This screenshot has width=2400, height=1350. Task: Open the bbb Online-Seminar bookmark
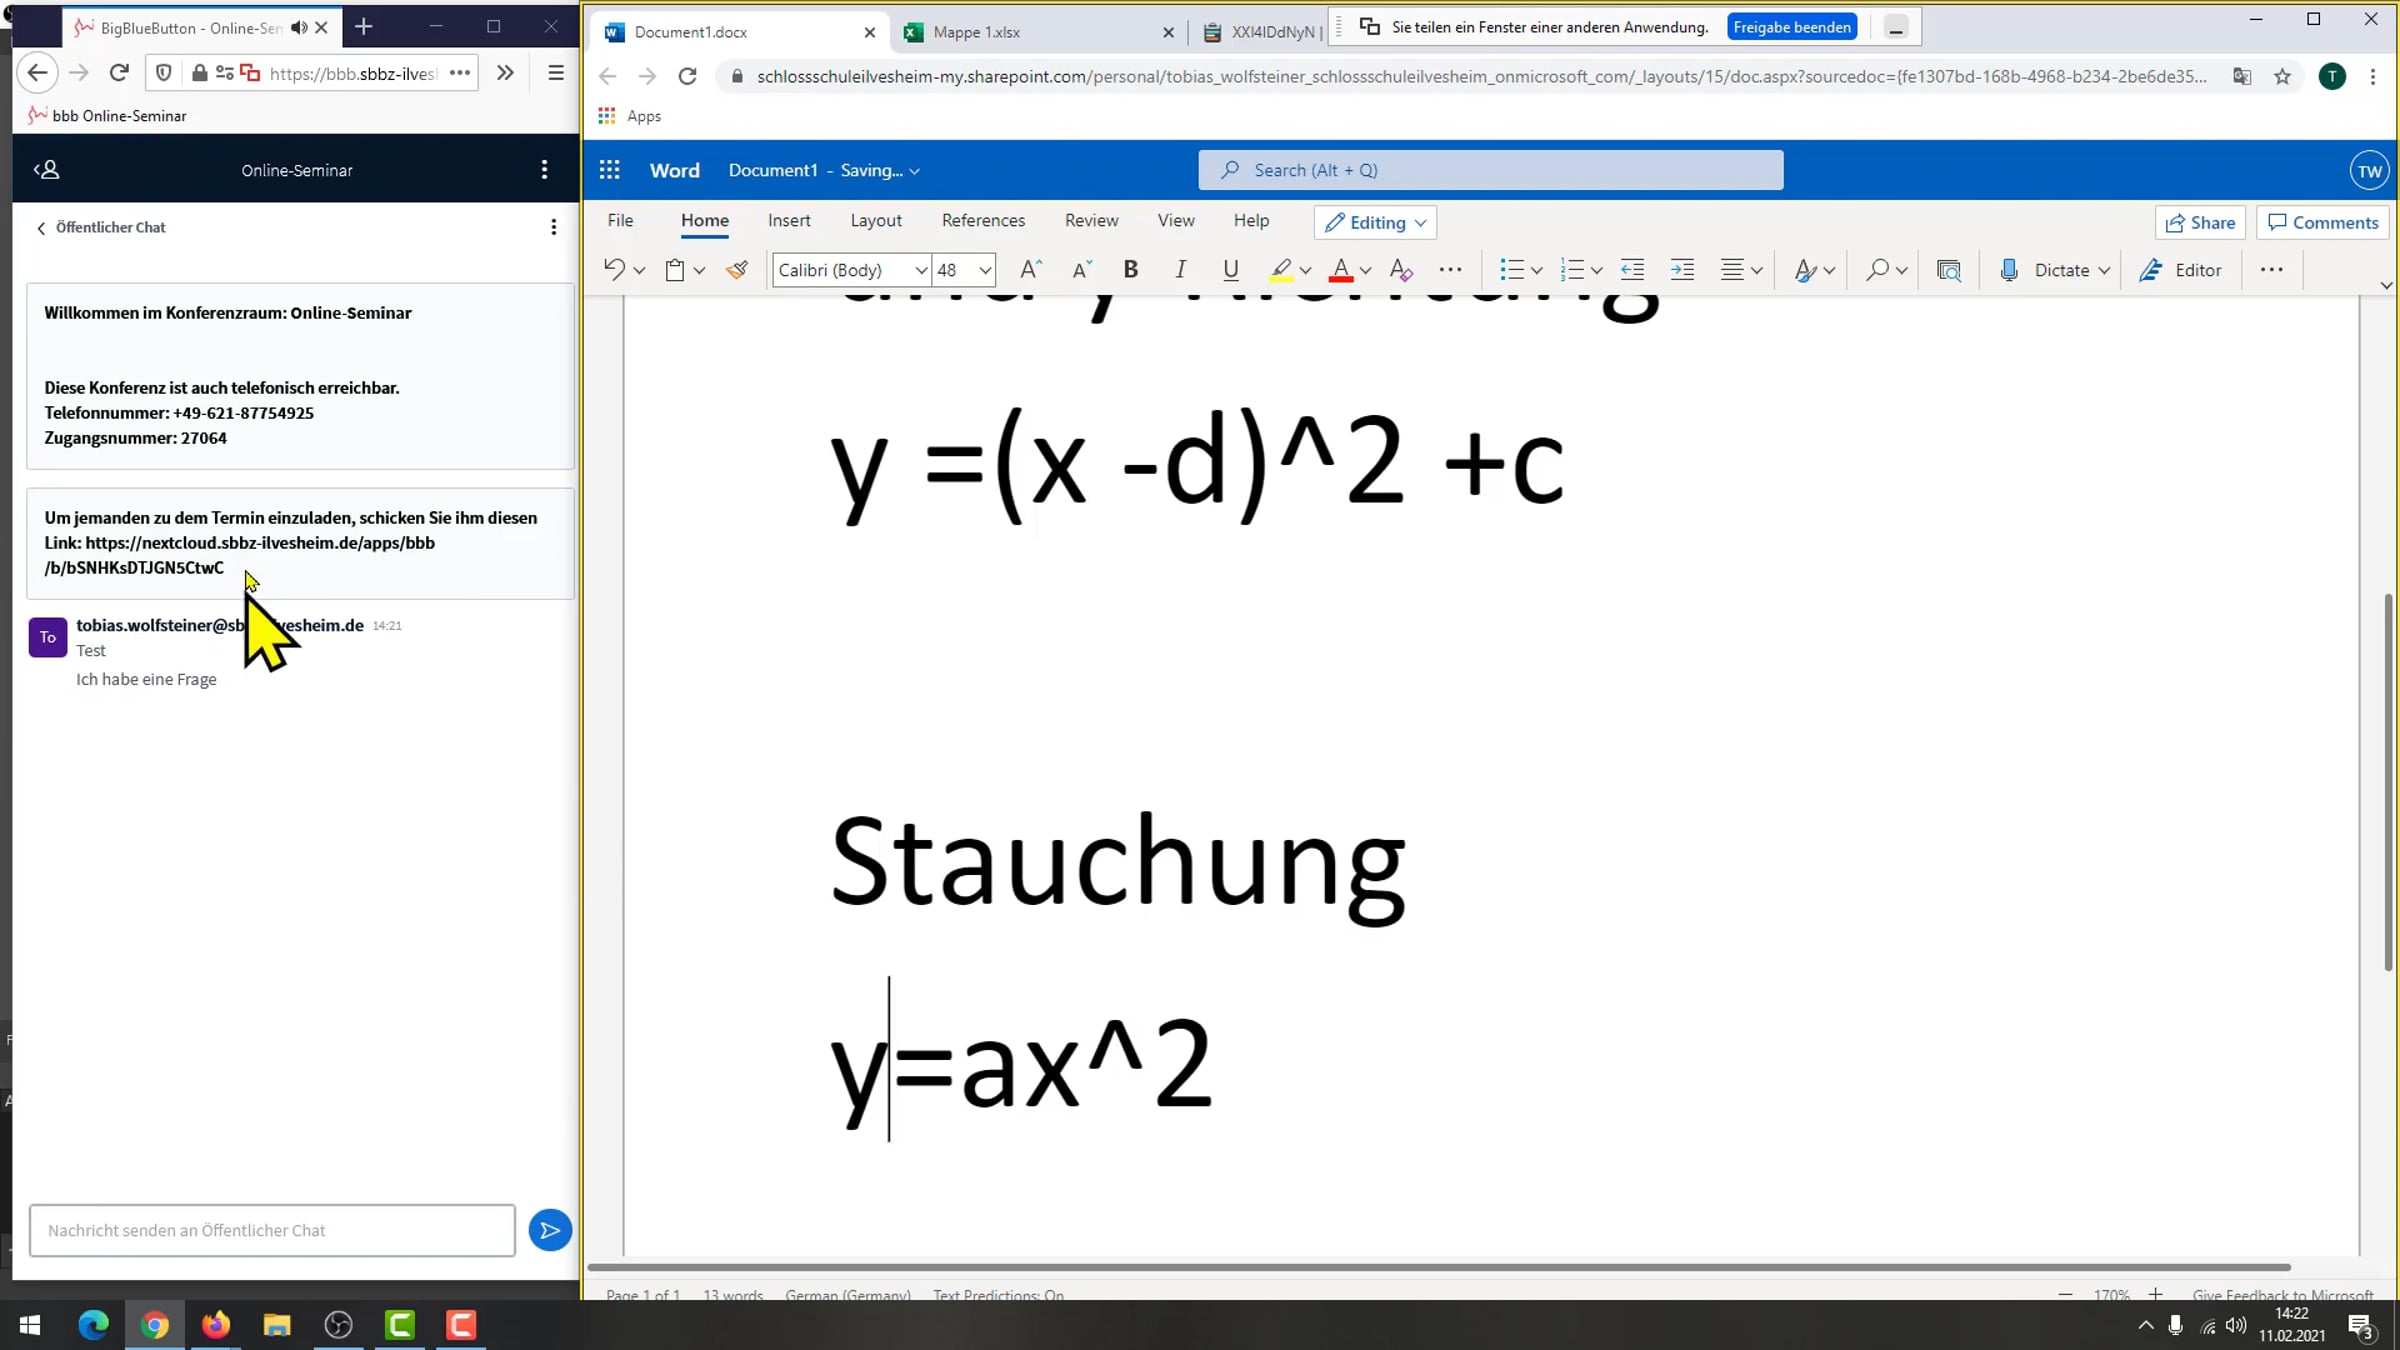[x=107, y=116]
